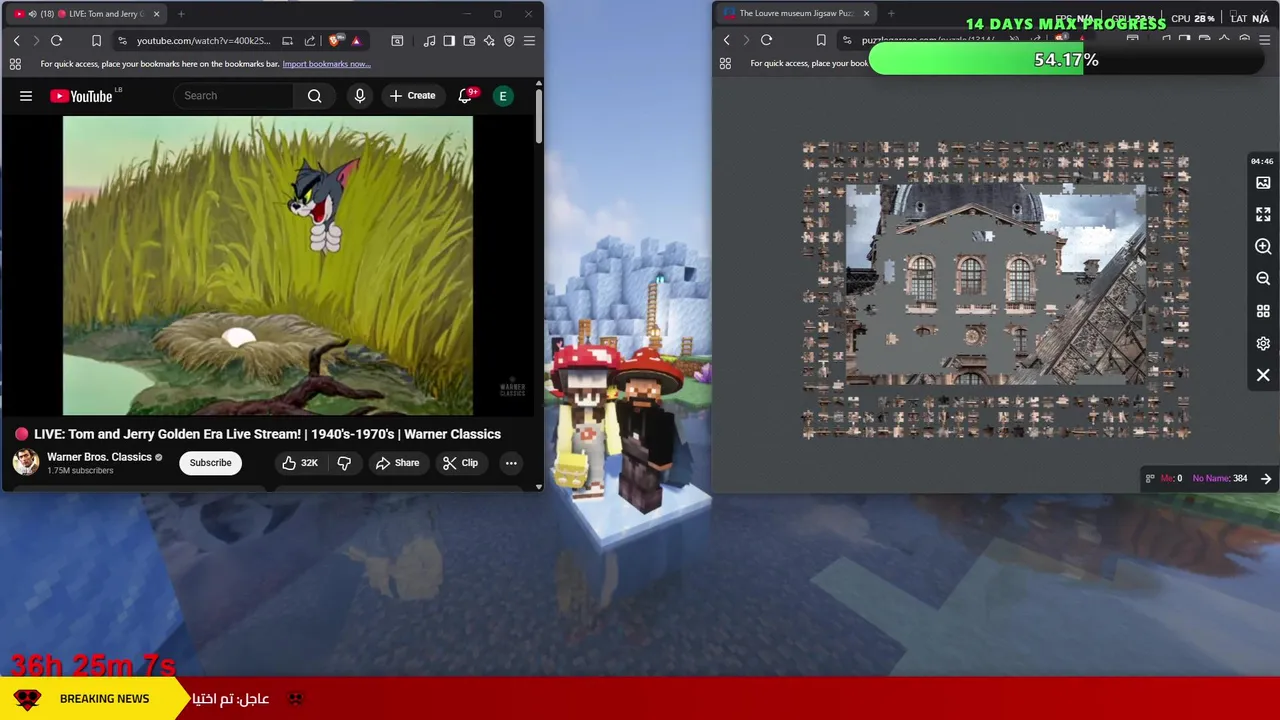Image resolution: width=1280 pixels, height=720 pixels.
Task: Zoom in on the puzzle
Action: pos(1263,247)
